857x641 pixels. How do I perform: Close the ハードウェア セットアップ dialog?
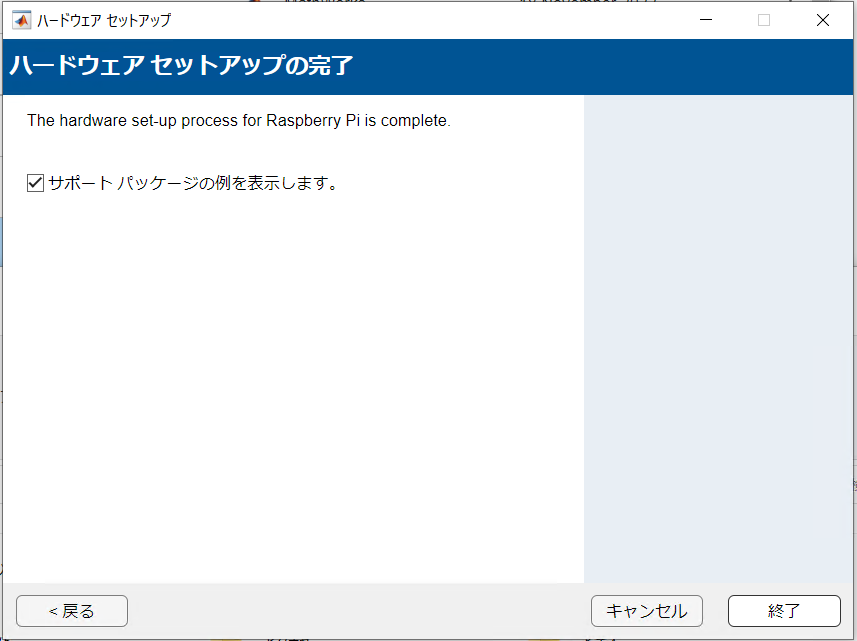click(x=822, y=20)
